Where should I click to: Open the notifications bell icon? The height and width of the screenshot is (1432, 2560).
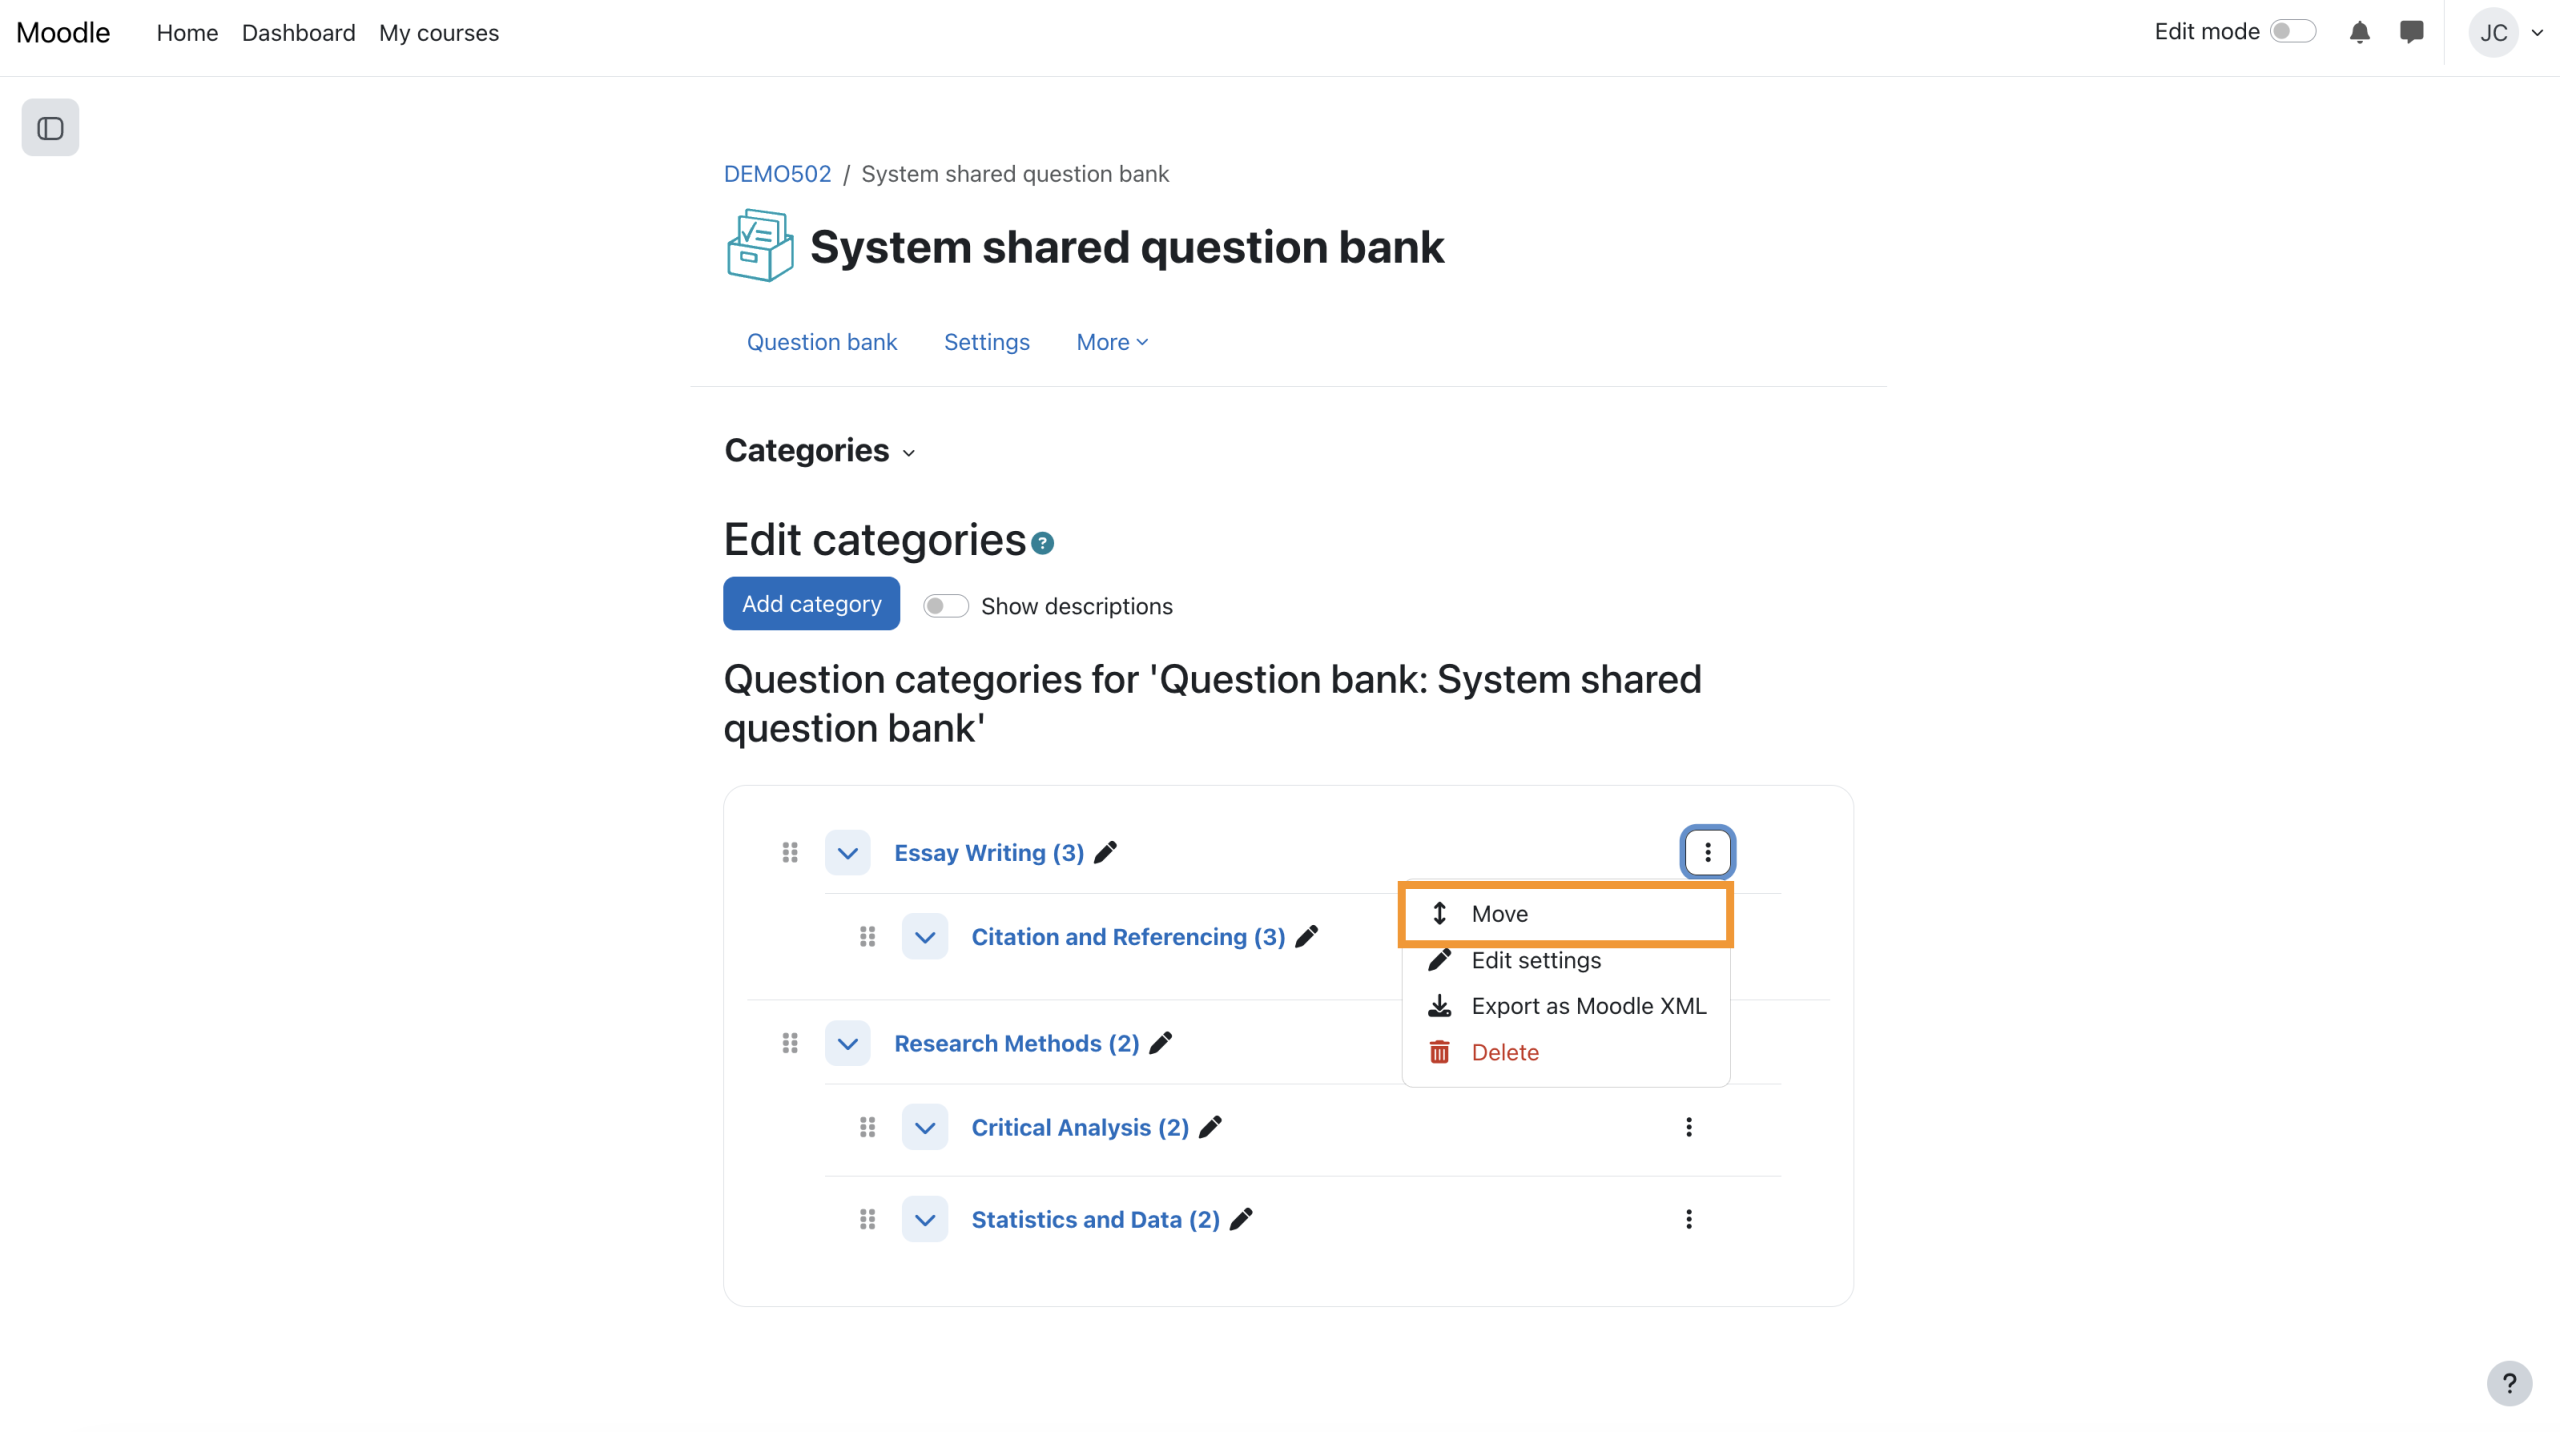tap(2359, 33)
